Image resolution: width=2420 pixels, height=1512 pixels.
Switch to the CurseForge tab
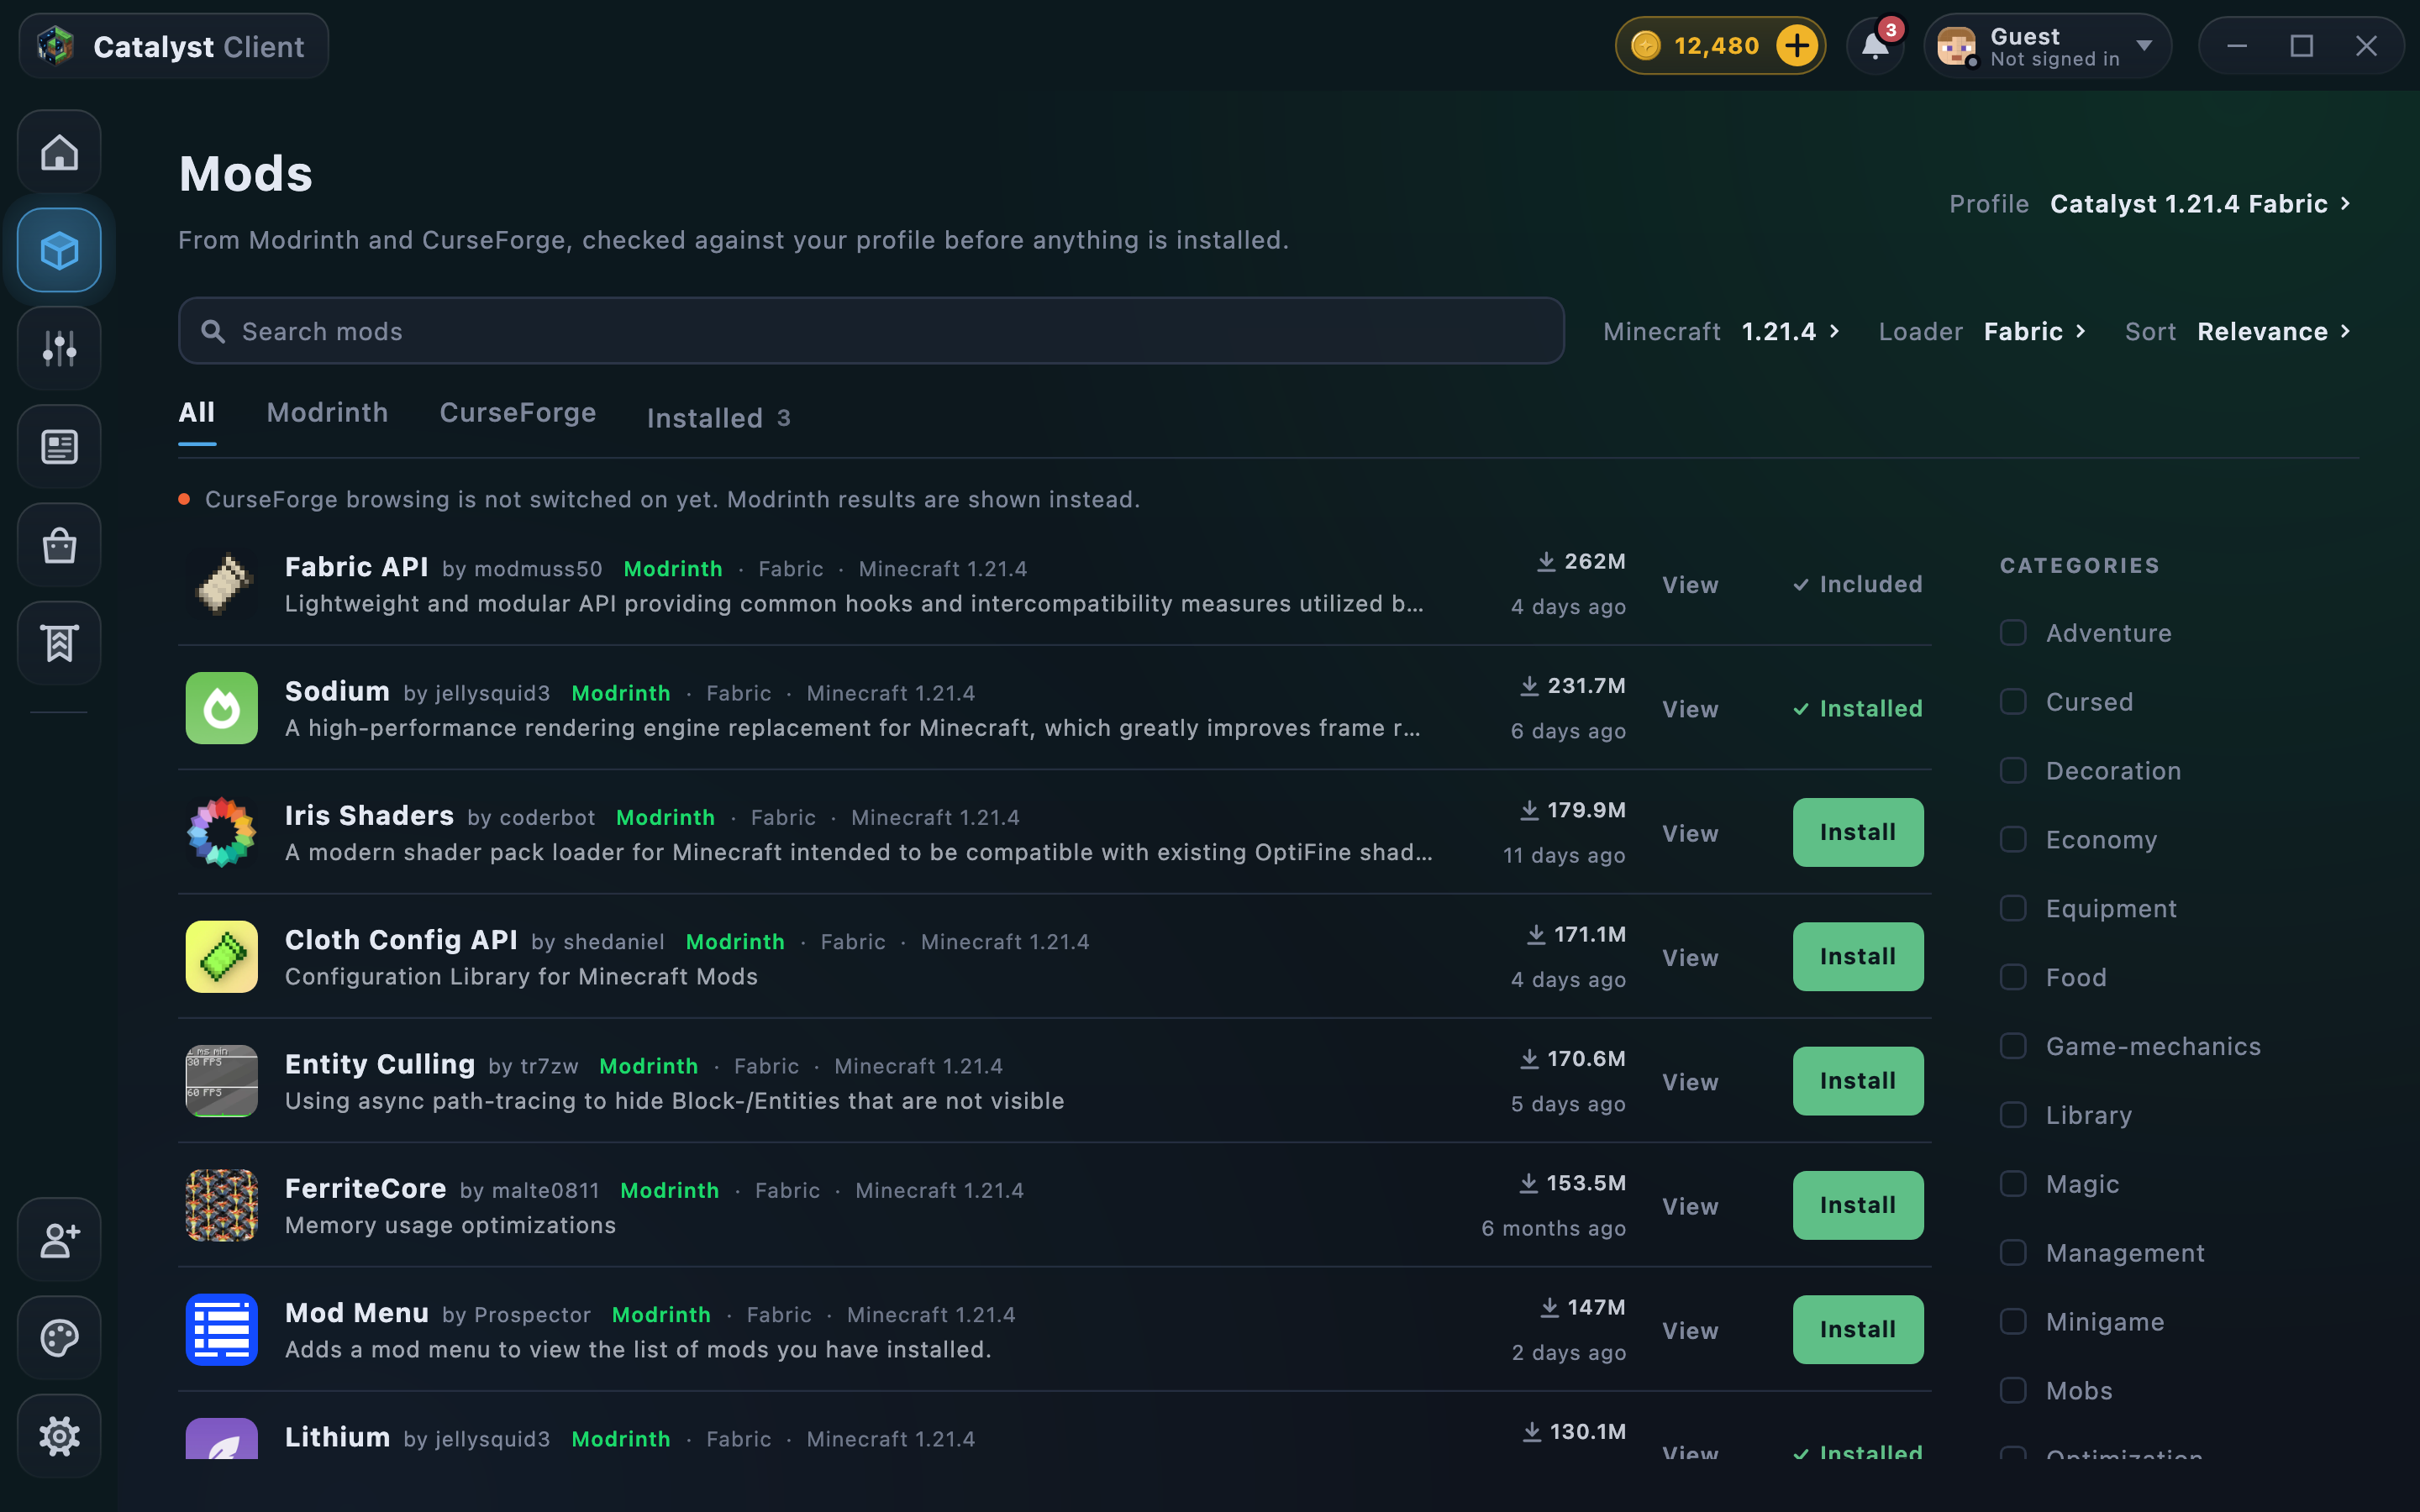click(x=518, y=412)
